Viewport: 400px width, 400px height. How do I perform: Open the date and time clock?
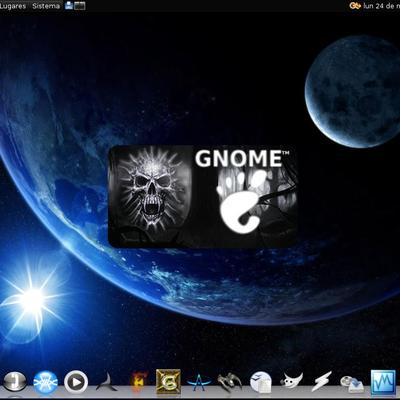click(x=381, y=6)
